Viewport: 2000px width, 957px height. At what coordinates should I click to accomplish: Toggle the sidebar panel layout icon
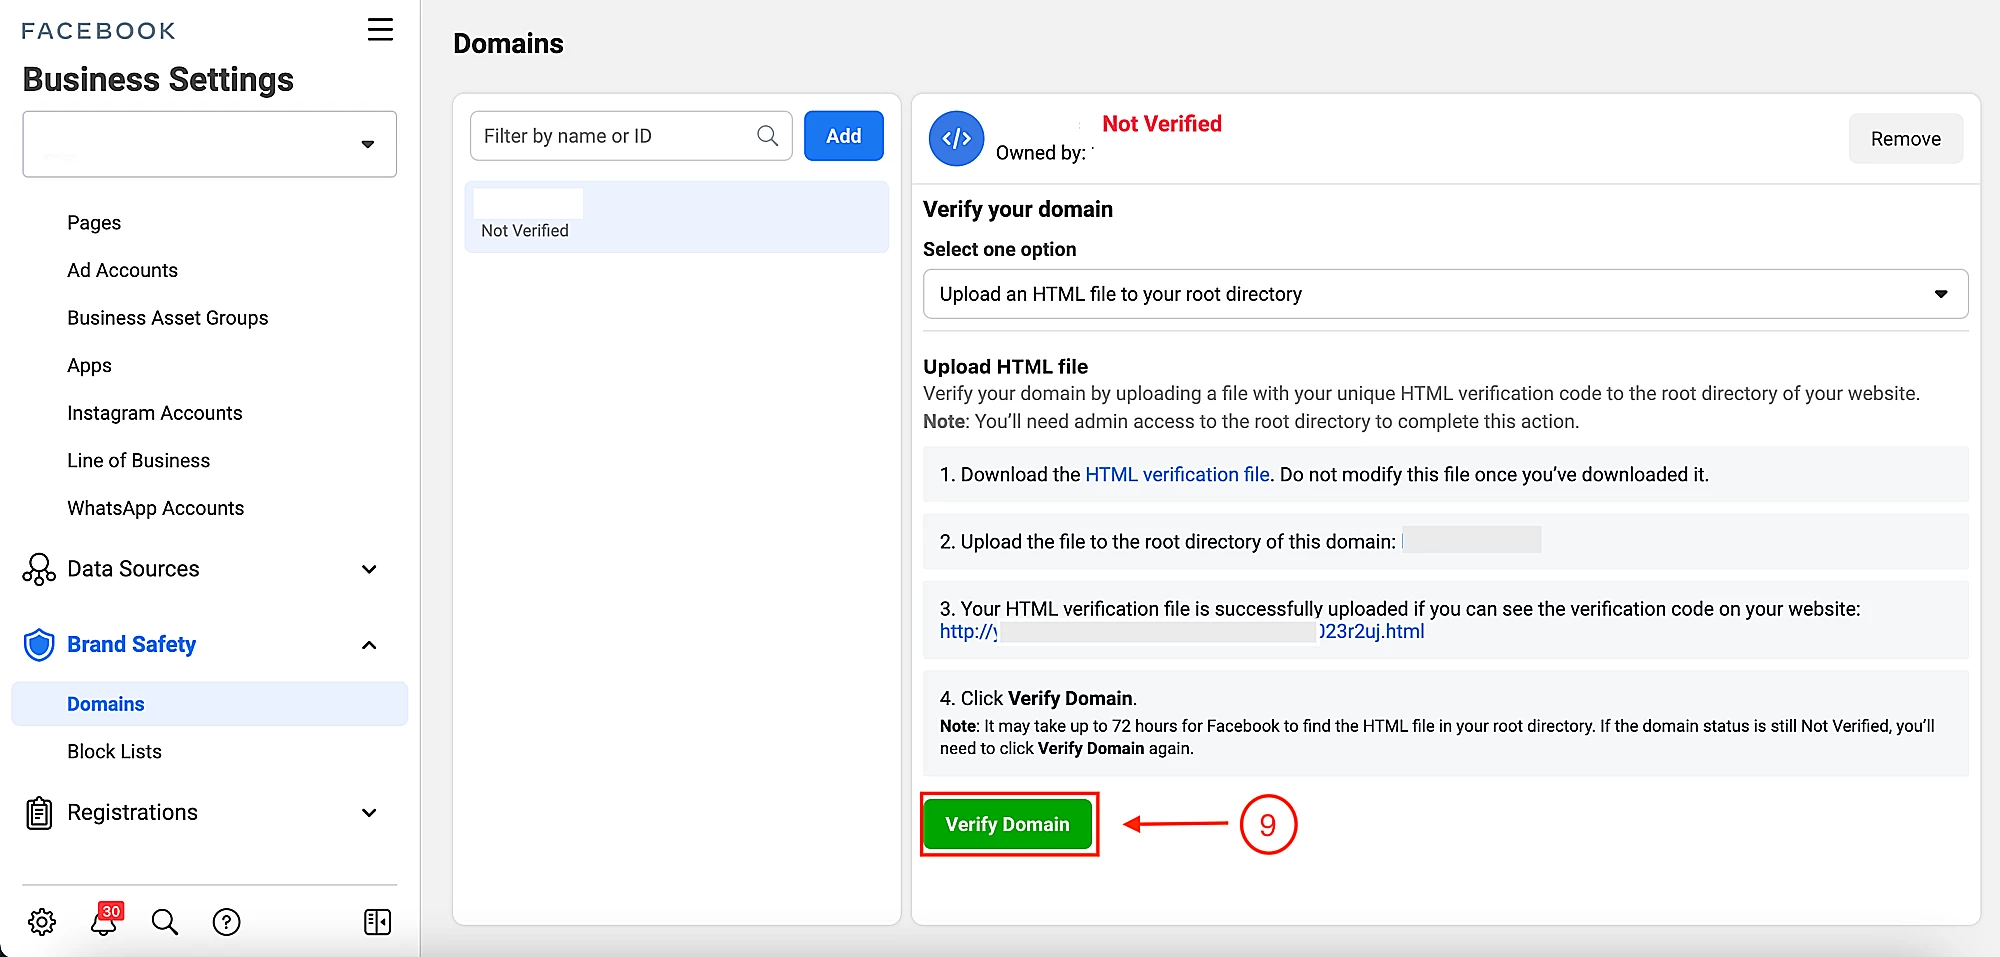pyautogui.click(x=378, y=922)
